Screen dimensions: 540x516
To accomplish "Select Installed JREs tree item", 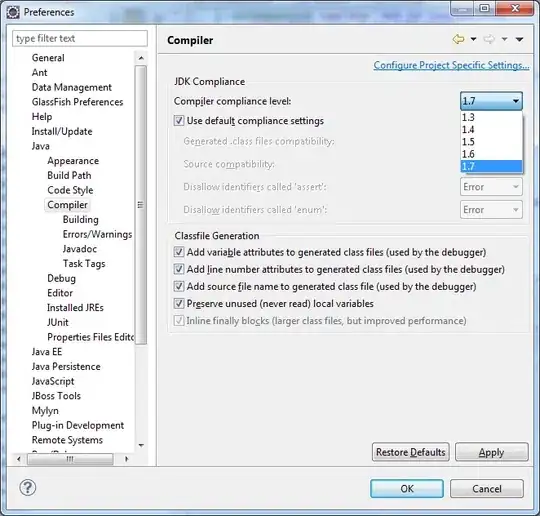I will click(75, 308).
